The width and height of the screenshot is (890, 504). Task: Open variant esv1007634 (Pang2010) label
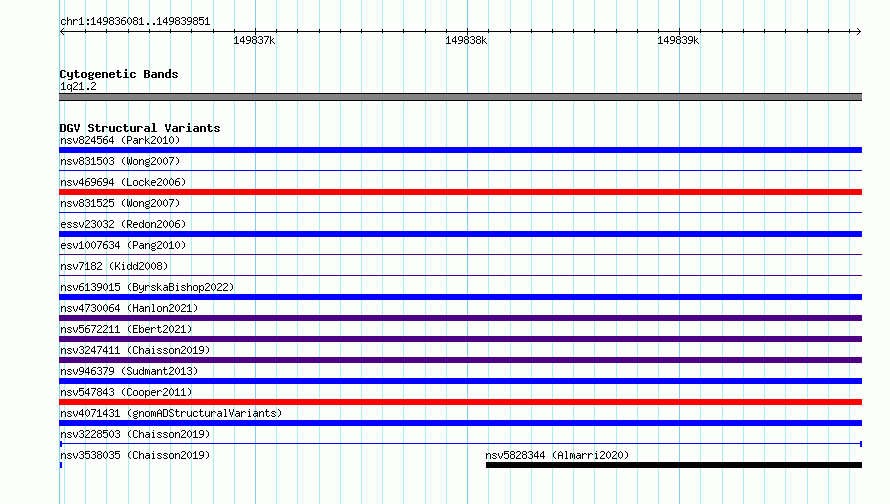[123, 245]
